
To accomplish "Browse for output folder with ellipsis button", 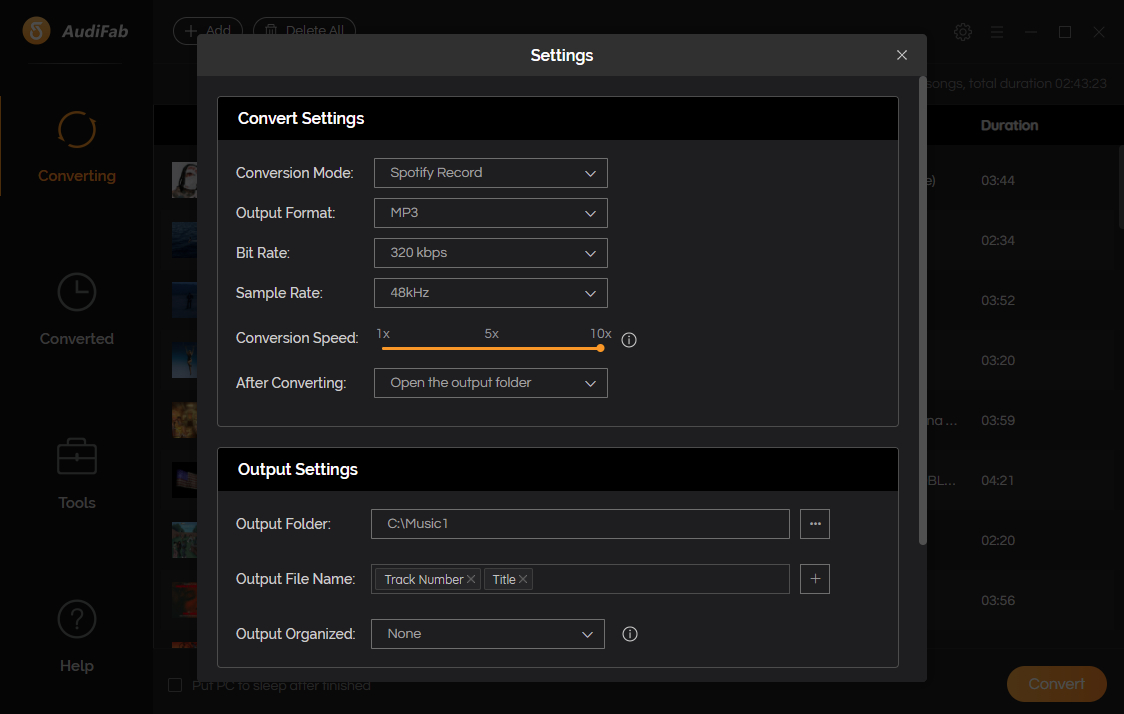I will click(x=815, y=524).
